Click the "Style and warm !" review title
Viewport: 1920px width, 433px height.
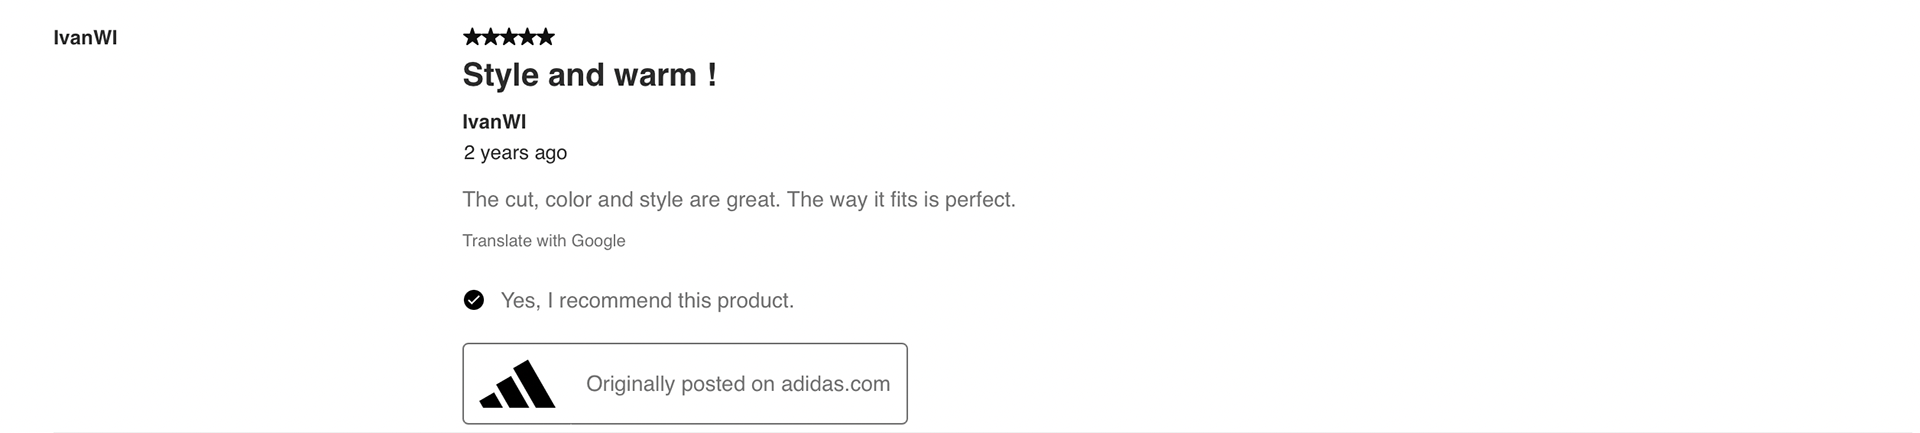[589, 75]
